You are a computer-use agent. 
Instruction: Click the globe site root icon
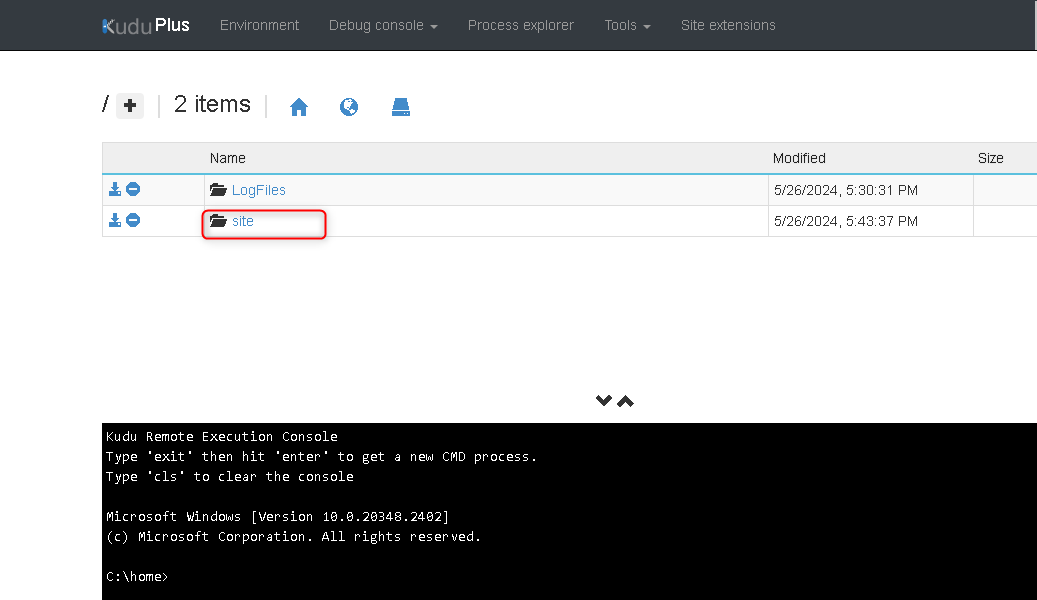pyautogui.click(x=349, y=107)
